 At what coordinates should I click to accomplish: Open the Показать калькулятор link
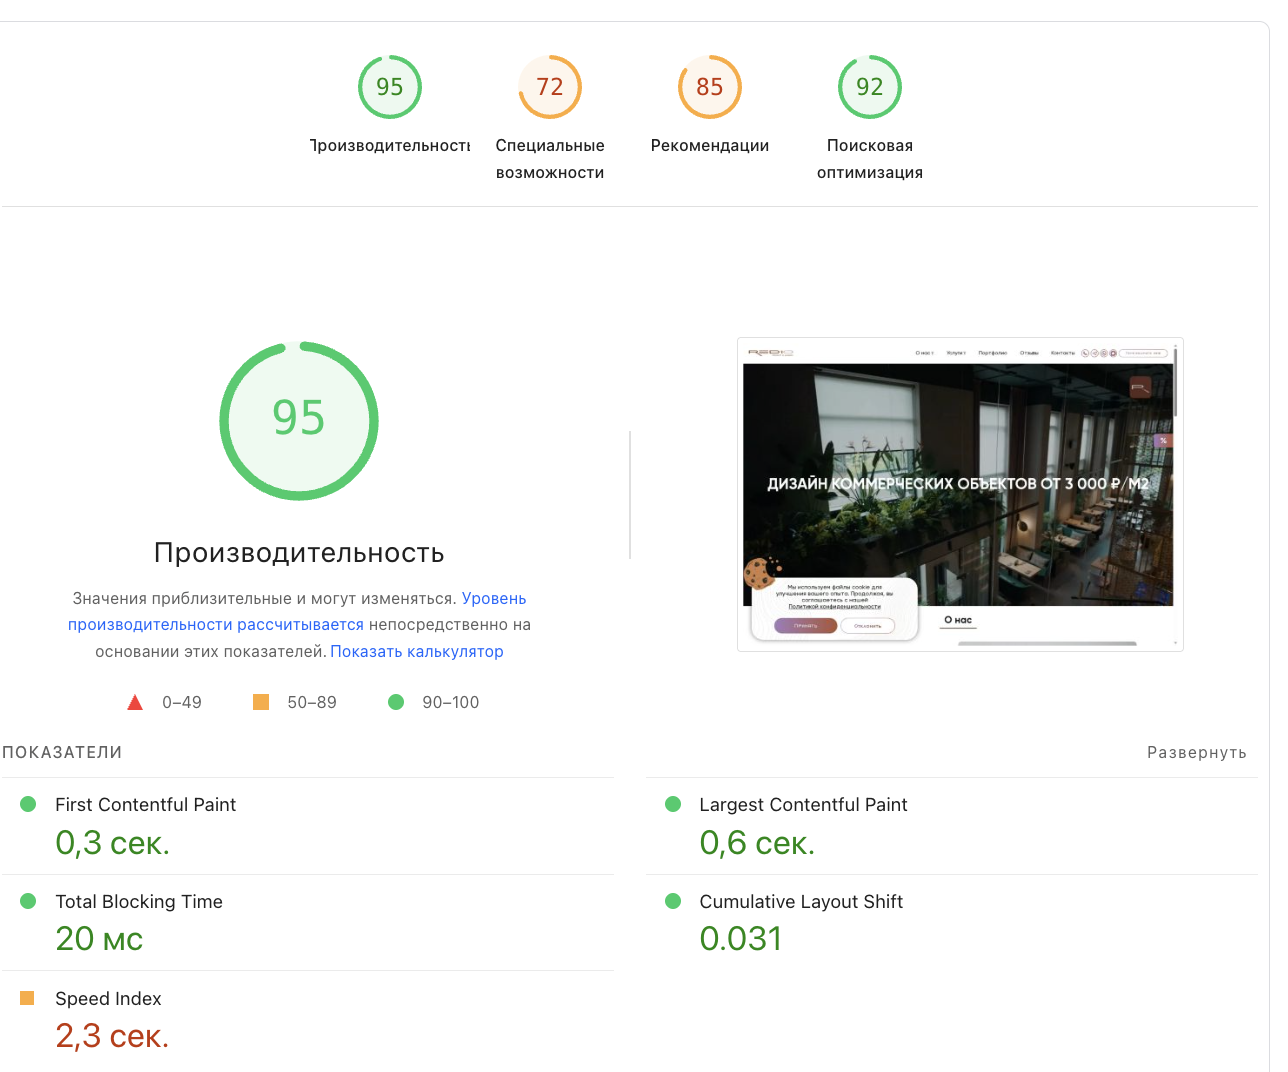[x=417, y=651]
